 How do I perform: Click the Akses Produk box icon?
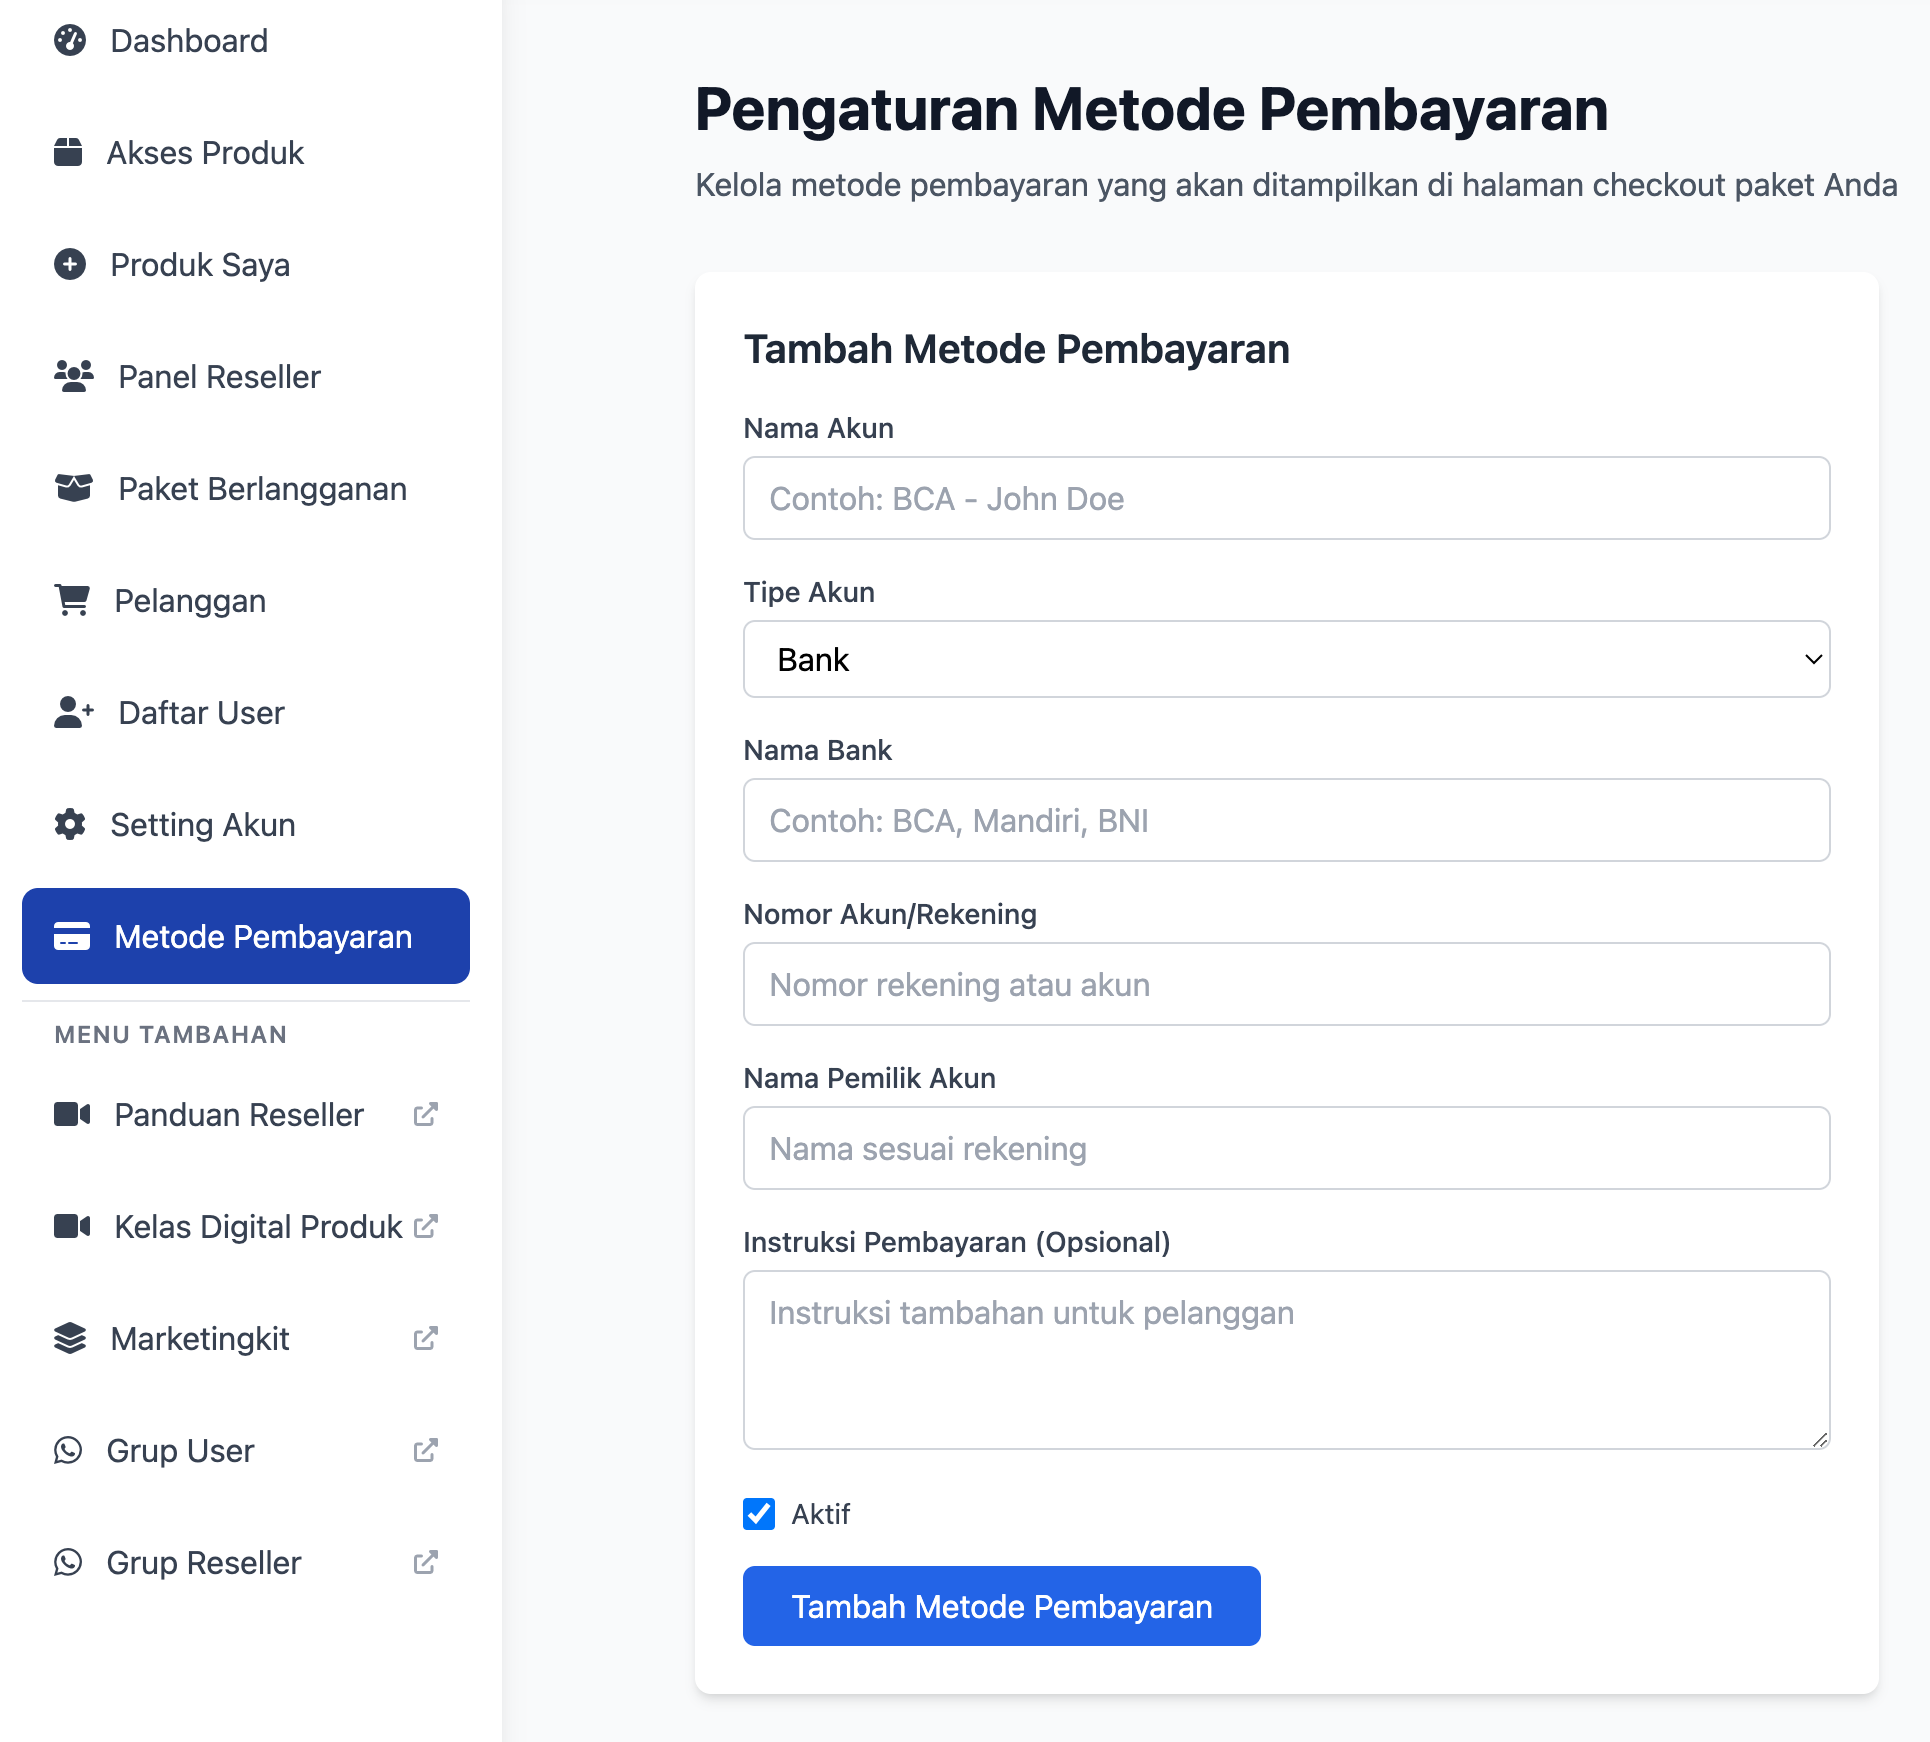[x=68, y=153]
